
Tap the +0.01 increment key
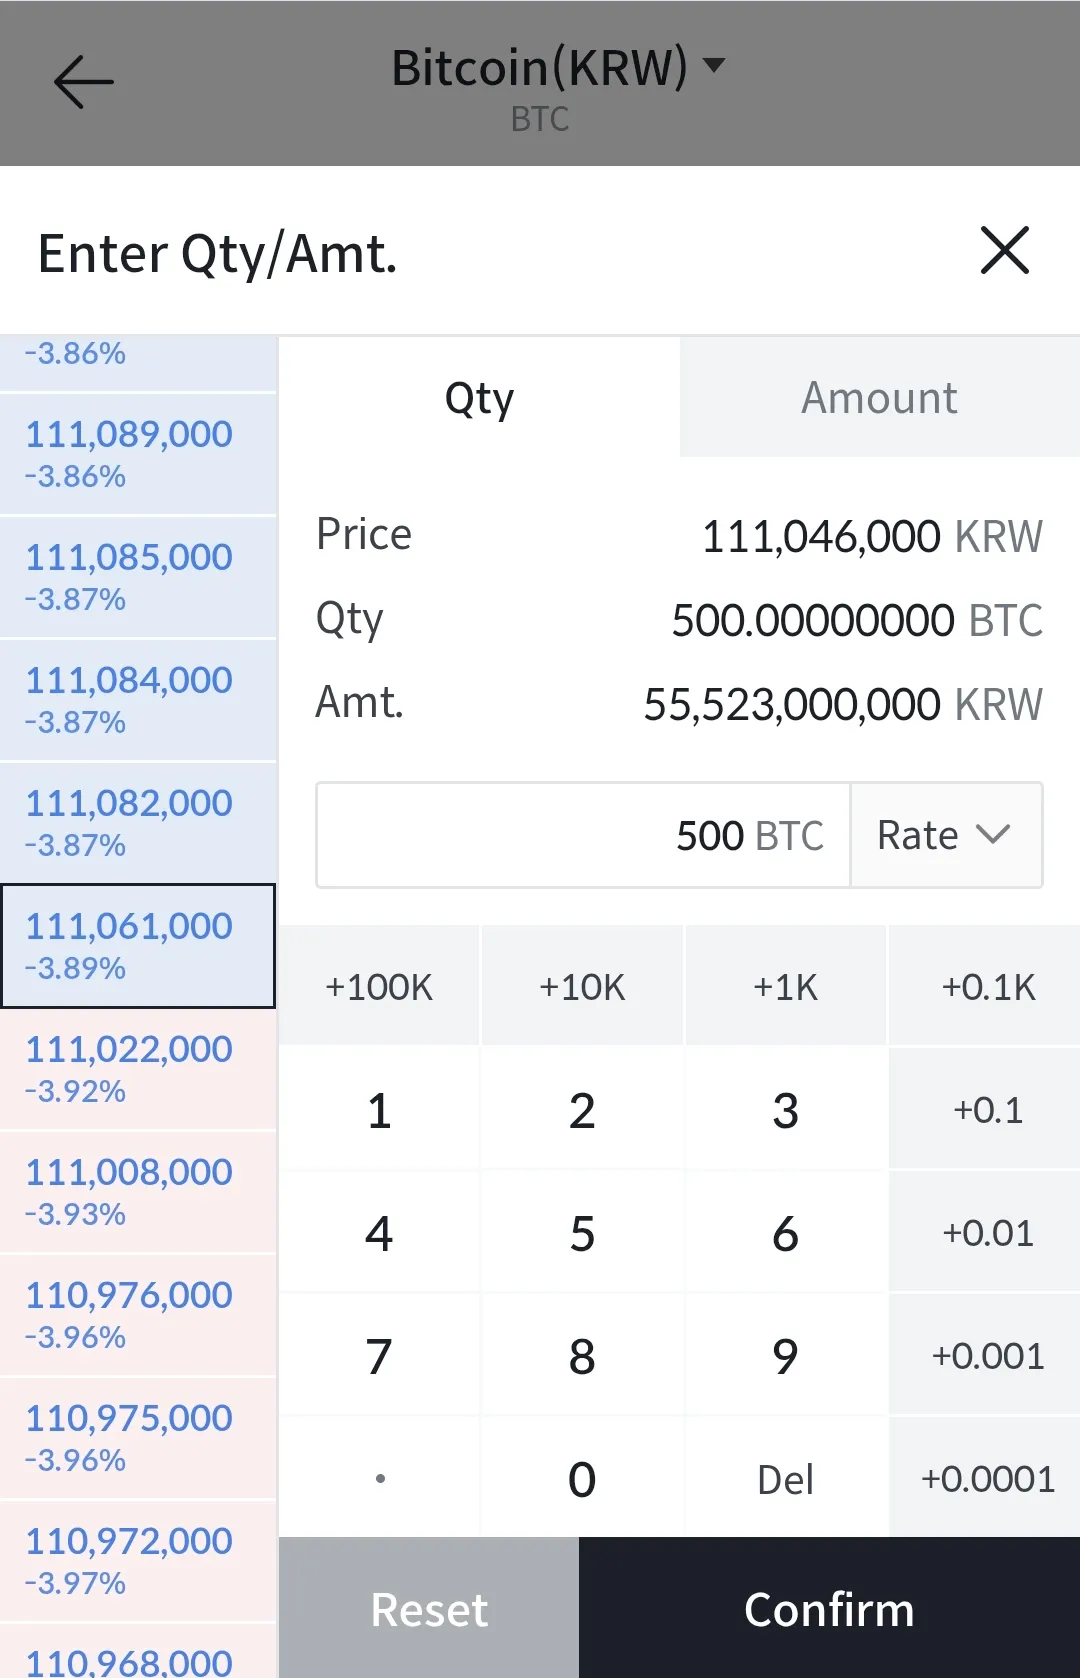click(986, 1233)
